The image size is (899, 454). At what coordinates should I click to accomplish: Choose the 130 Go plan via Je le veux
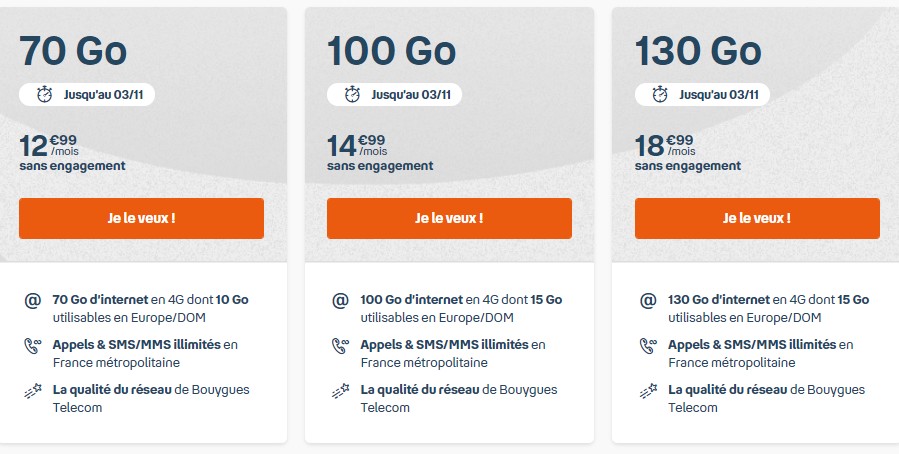pos(757,218)
